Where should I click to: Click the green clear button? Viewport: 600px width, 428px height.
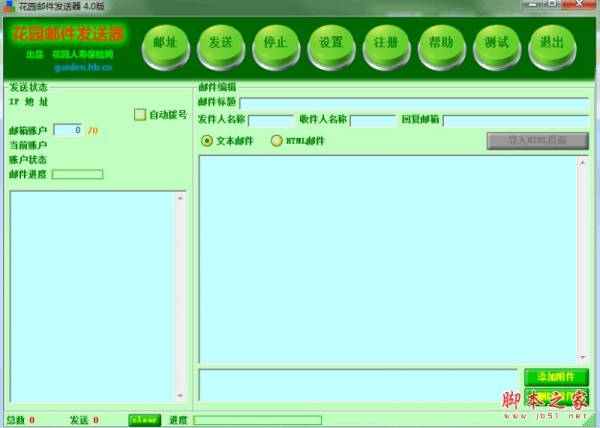144,420
